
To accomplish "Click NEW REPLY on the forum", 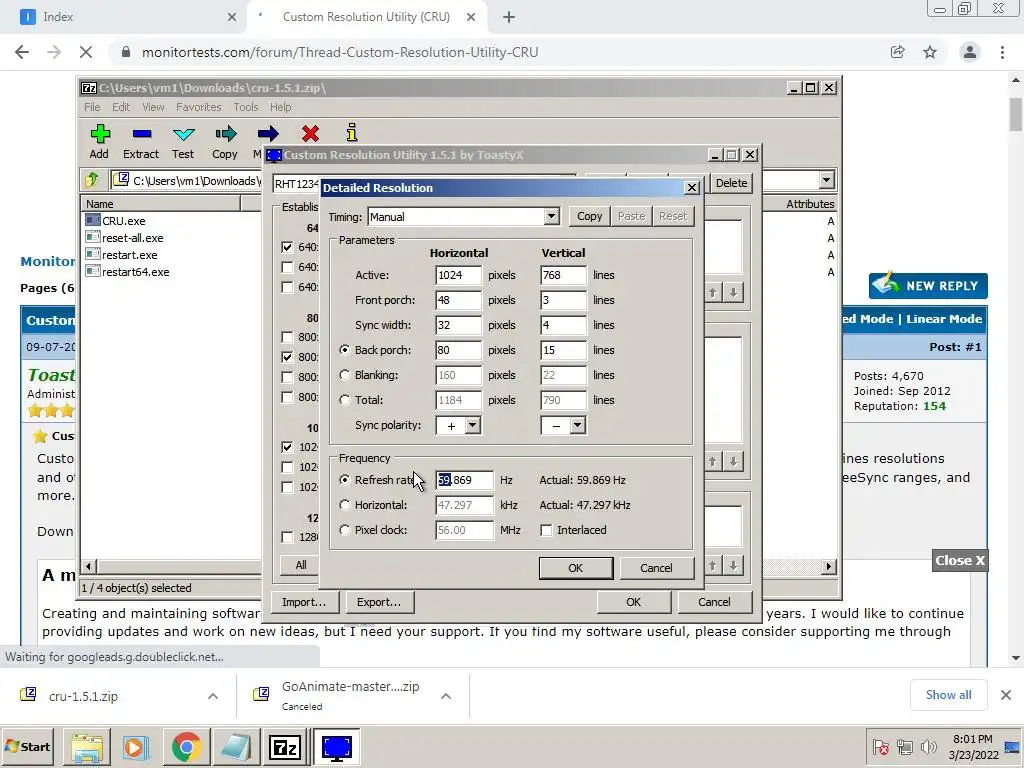I will (928, 285).
